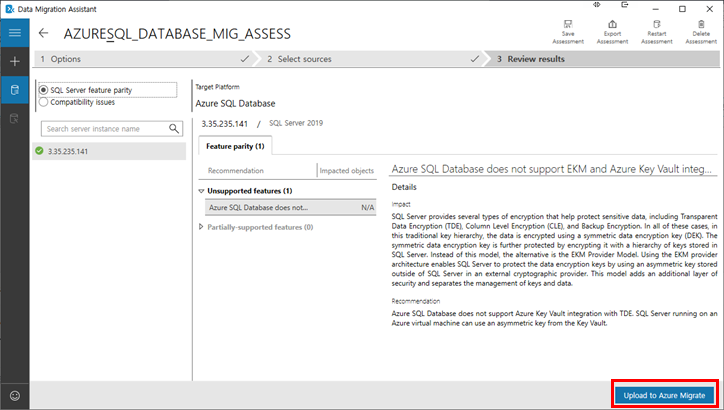Select SQL Server feature parity radio

(43, 90)
